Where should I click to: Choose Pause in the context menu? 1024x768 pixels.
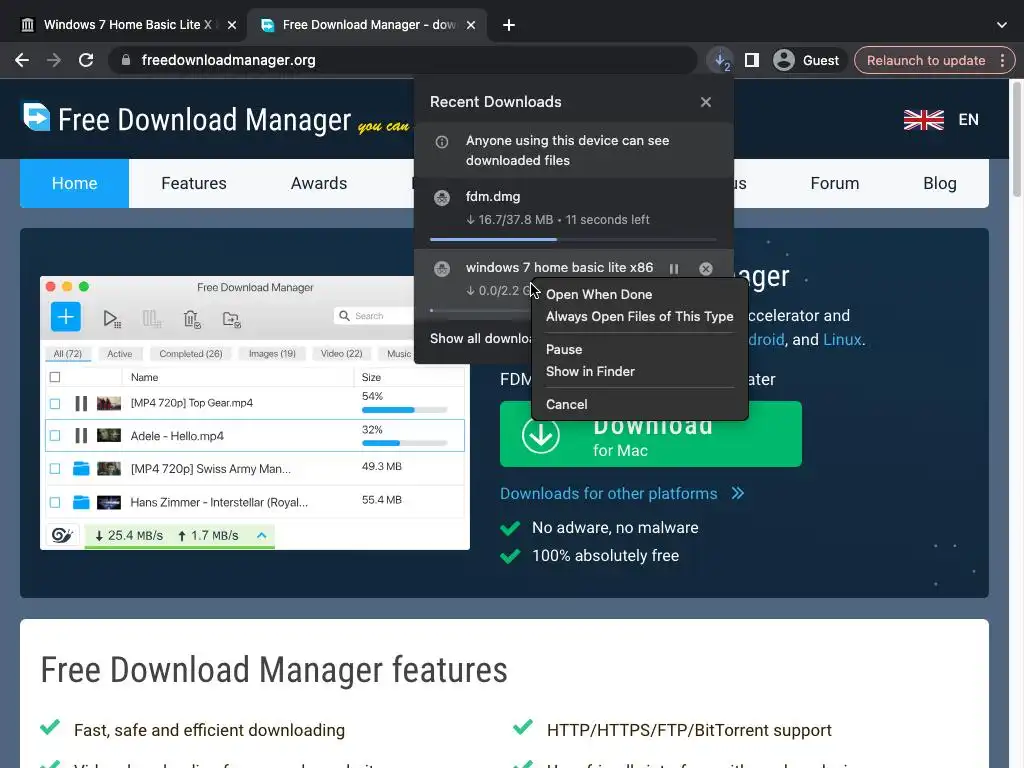coord(564,349)
